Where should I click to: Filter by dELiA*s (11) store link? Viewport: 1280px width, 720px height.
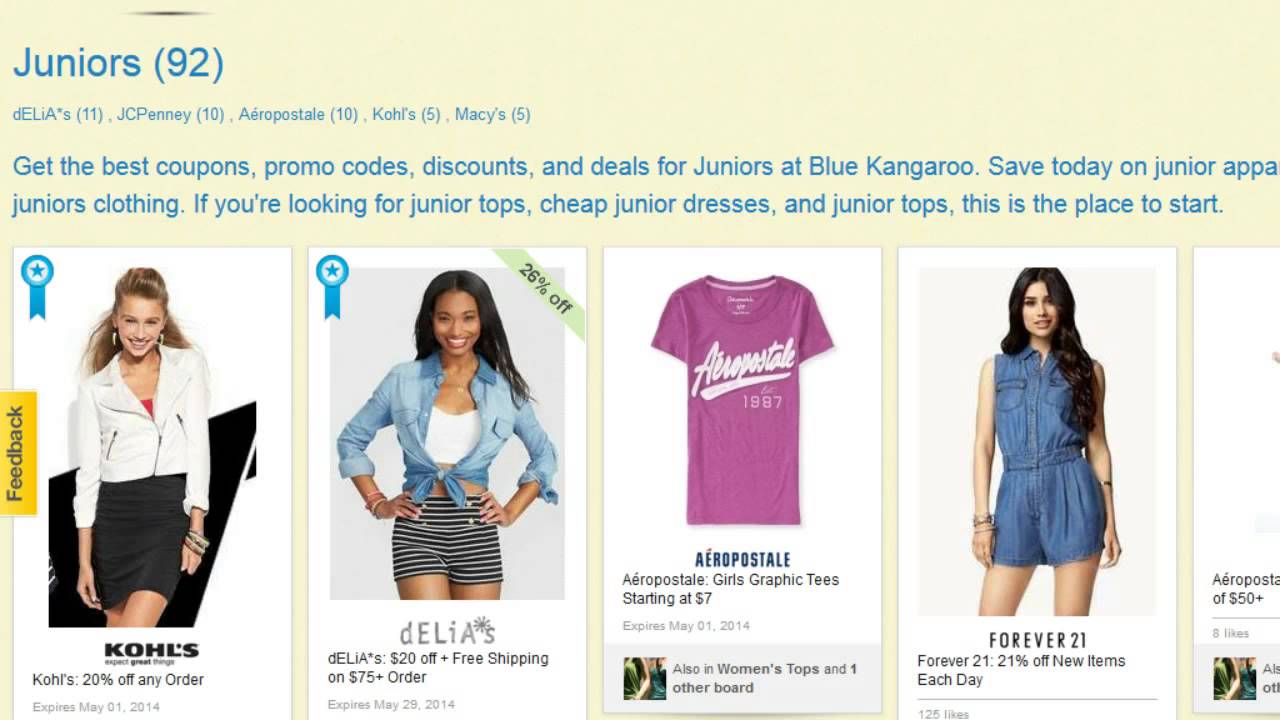[58, 114]
